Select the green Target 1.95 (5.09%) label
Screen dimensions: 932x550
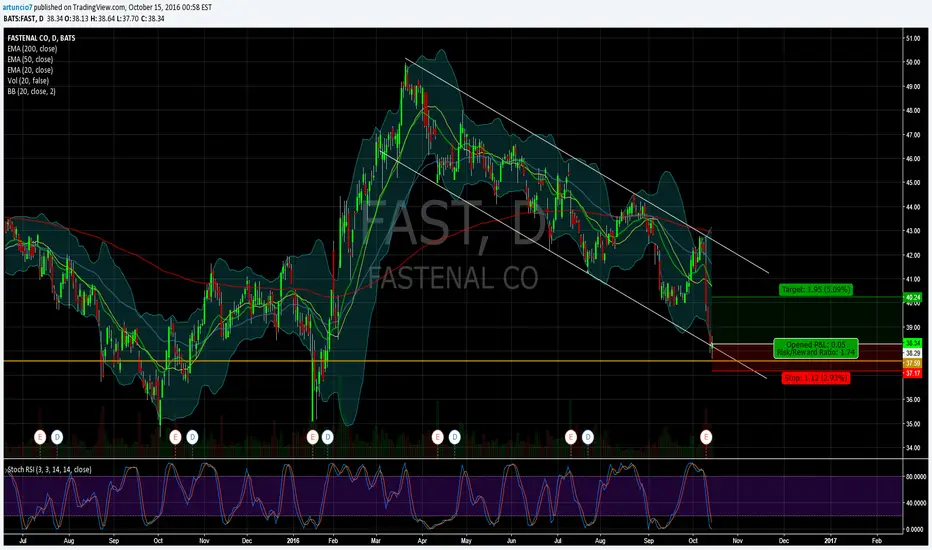point(816,290)
